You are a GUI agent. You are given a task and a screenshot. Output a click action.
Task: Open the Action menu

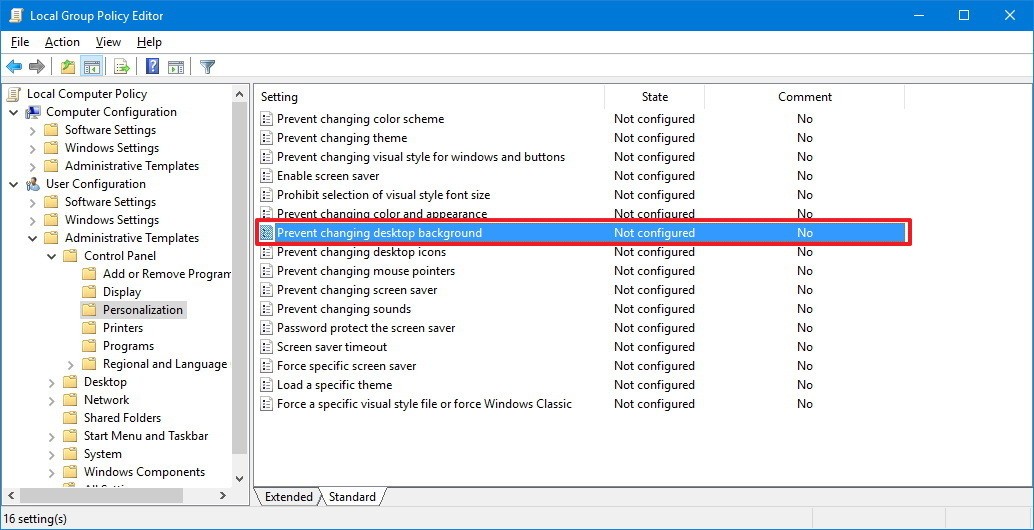[x=62, y=42]
